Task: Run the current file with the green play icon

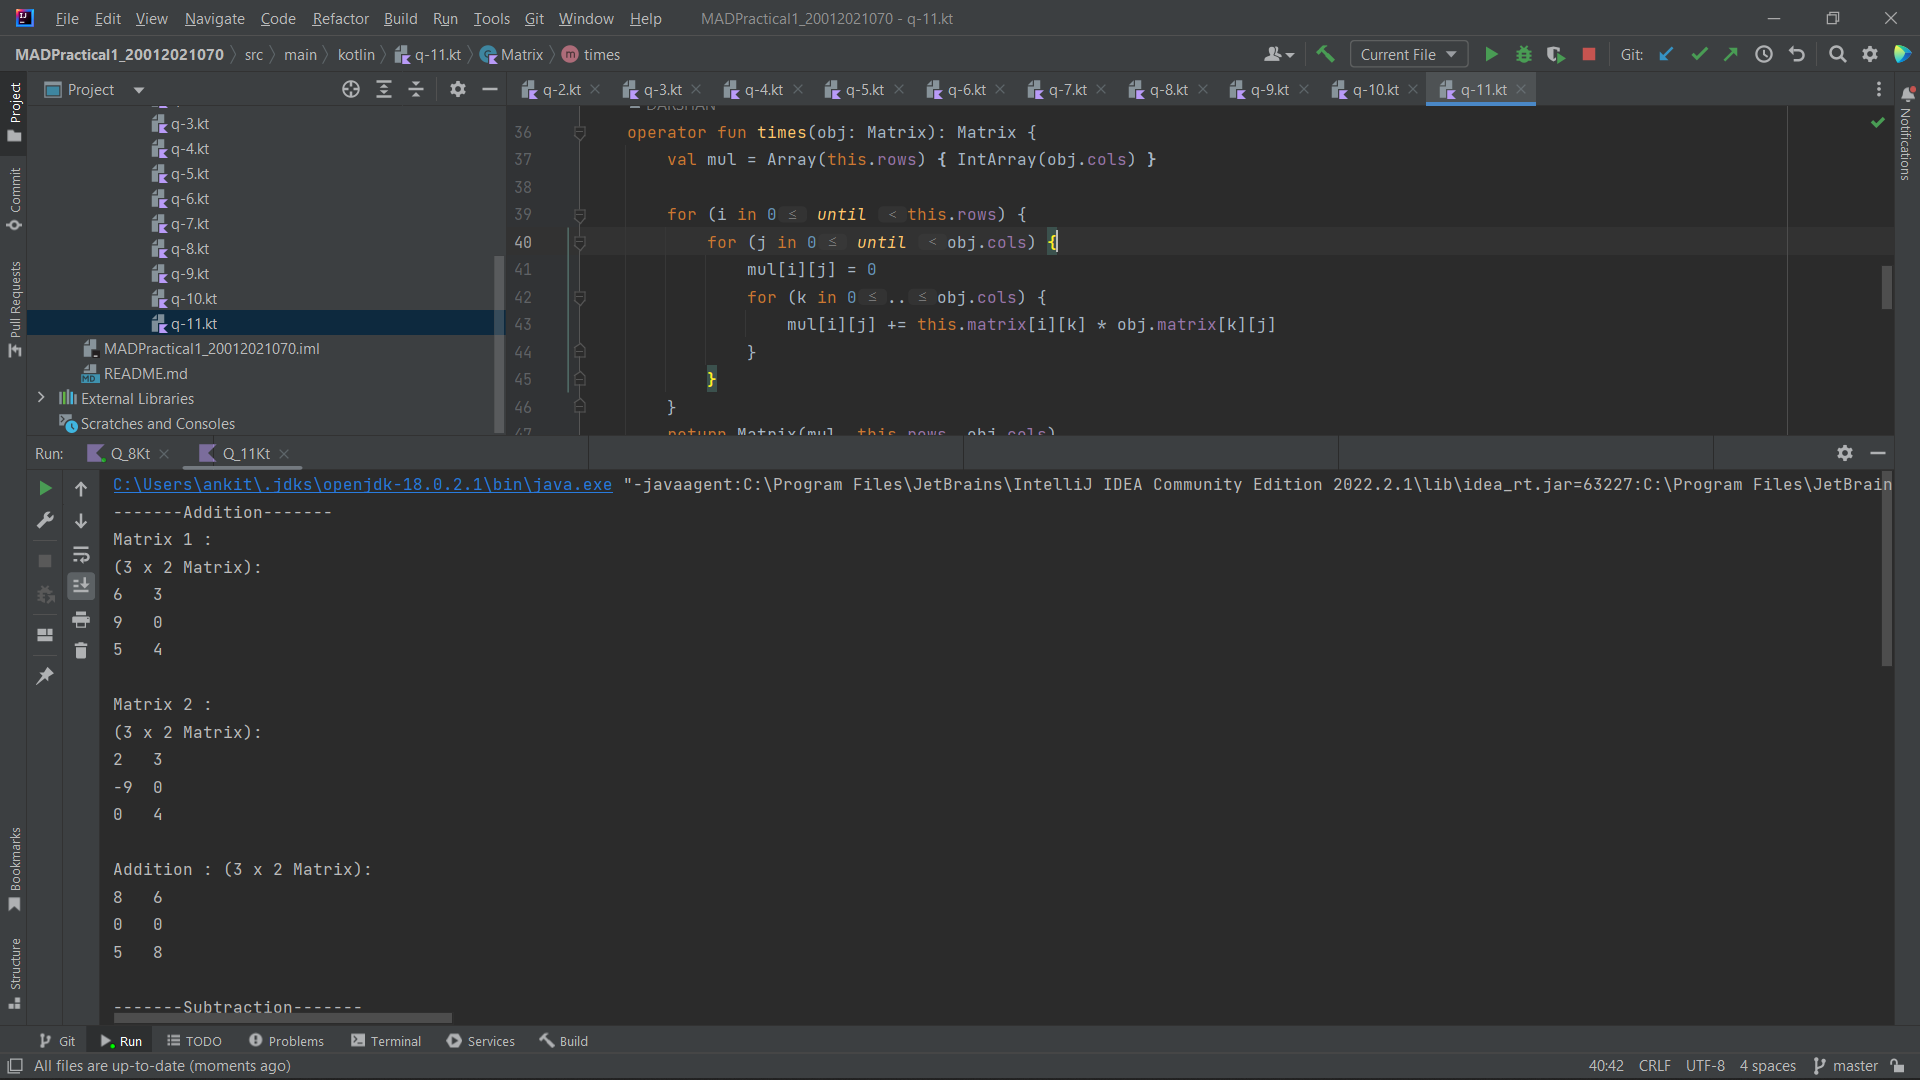Action: coord(1491,54)
